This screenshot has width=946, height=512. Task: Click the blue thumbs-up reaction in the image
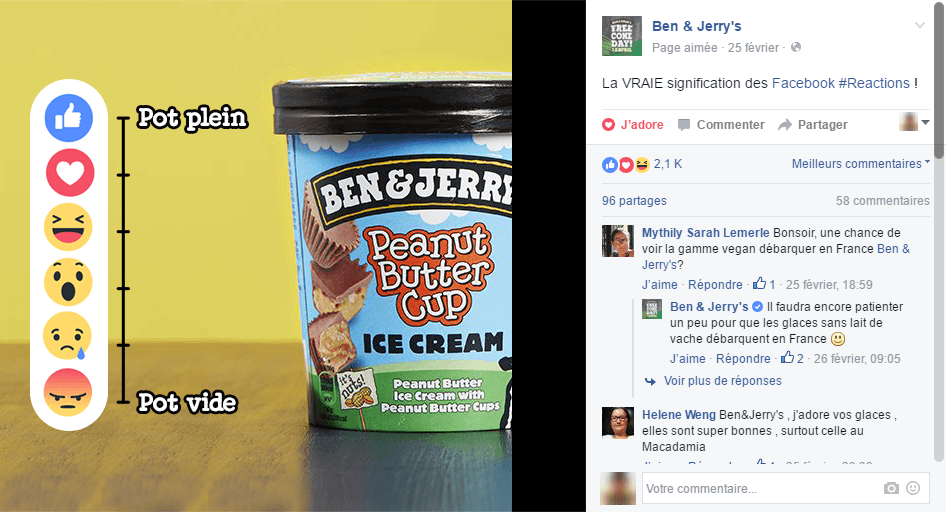[69, 118]
